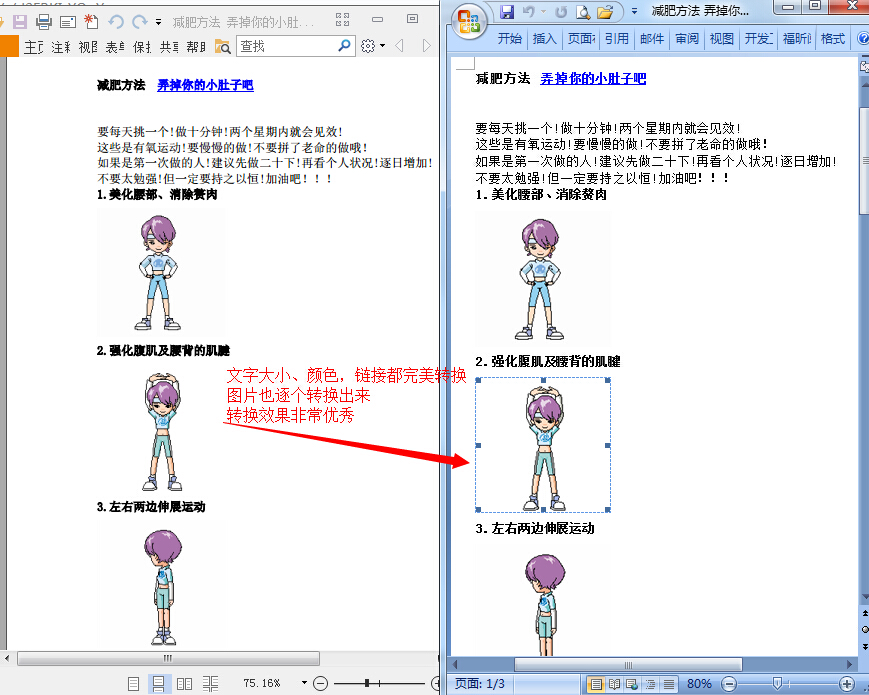Switch to the 开始 ribbon tab
The image size is (869, 695).
pyautogui.click(x=509, y=38)
